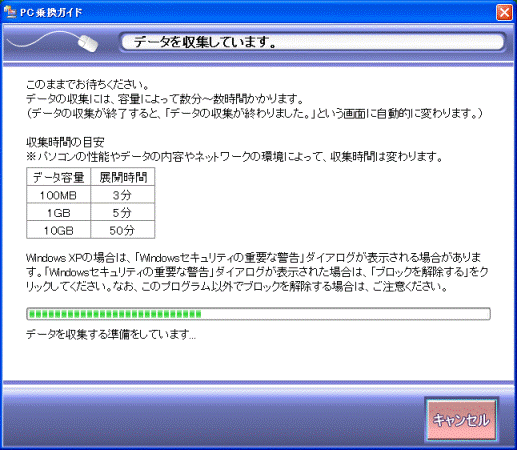Click the 50分 table cell
The height and width of the screenshot is (450, 517).
tap(122, 230)
